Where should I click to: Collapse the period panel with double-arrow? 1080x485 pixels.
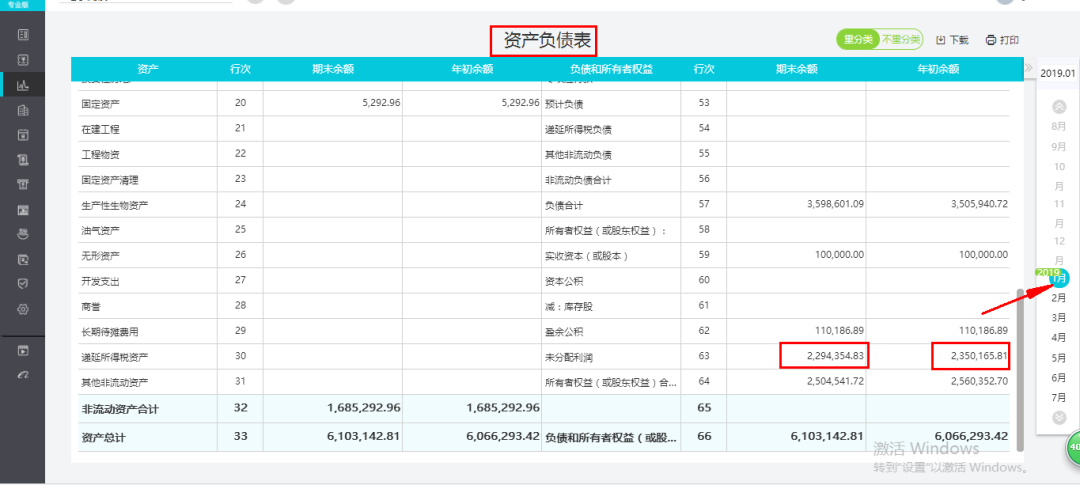1028,69
